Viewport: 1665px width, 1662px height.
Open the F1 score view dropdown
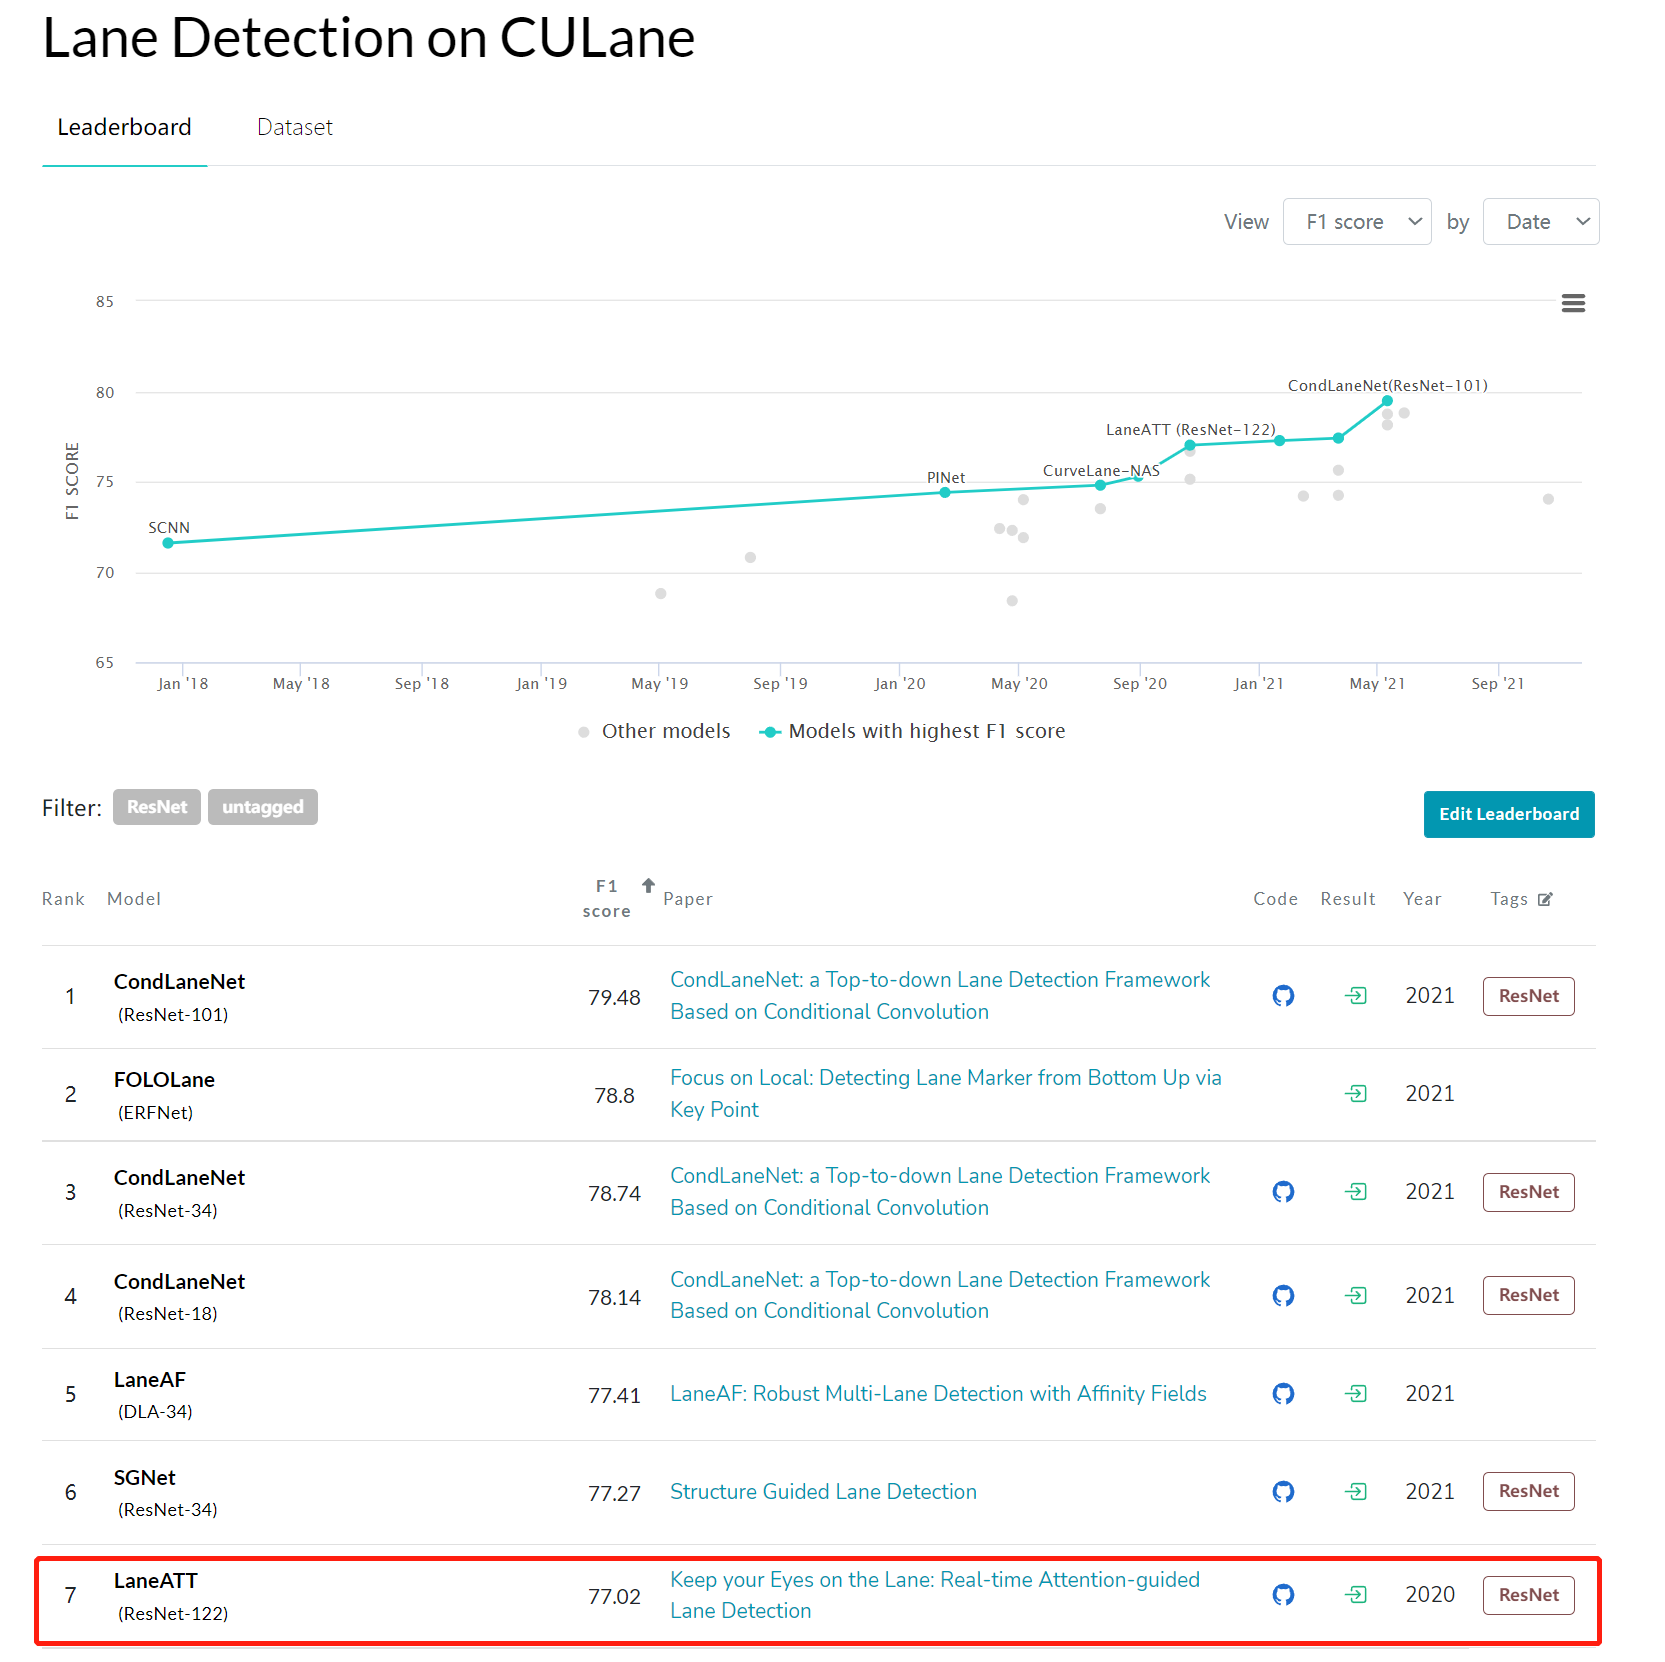coord(1357,222)
